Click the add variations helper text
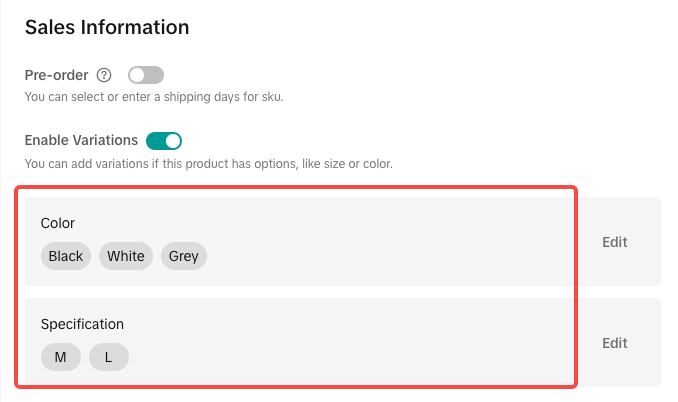The width and height of the screenshot is (678, 402). (x=208, y=162)
